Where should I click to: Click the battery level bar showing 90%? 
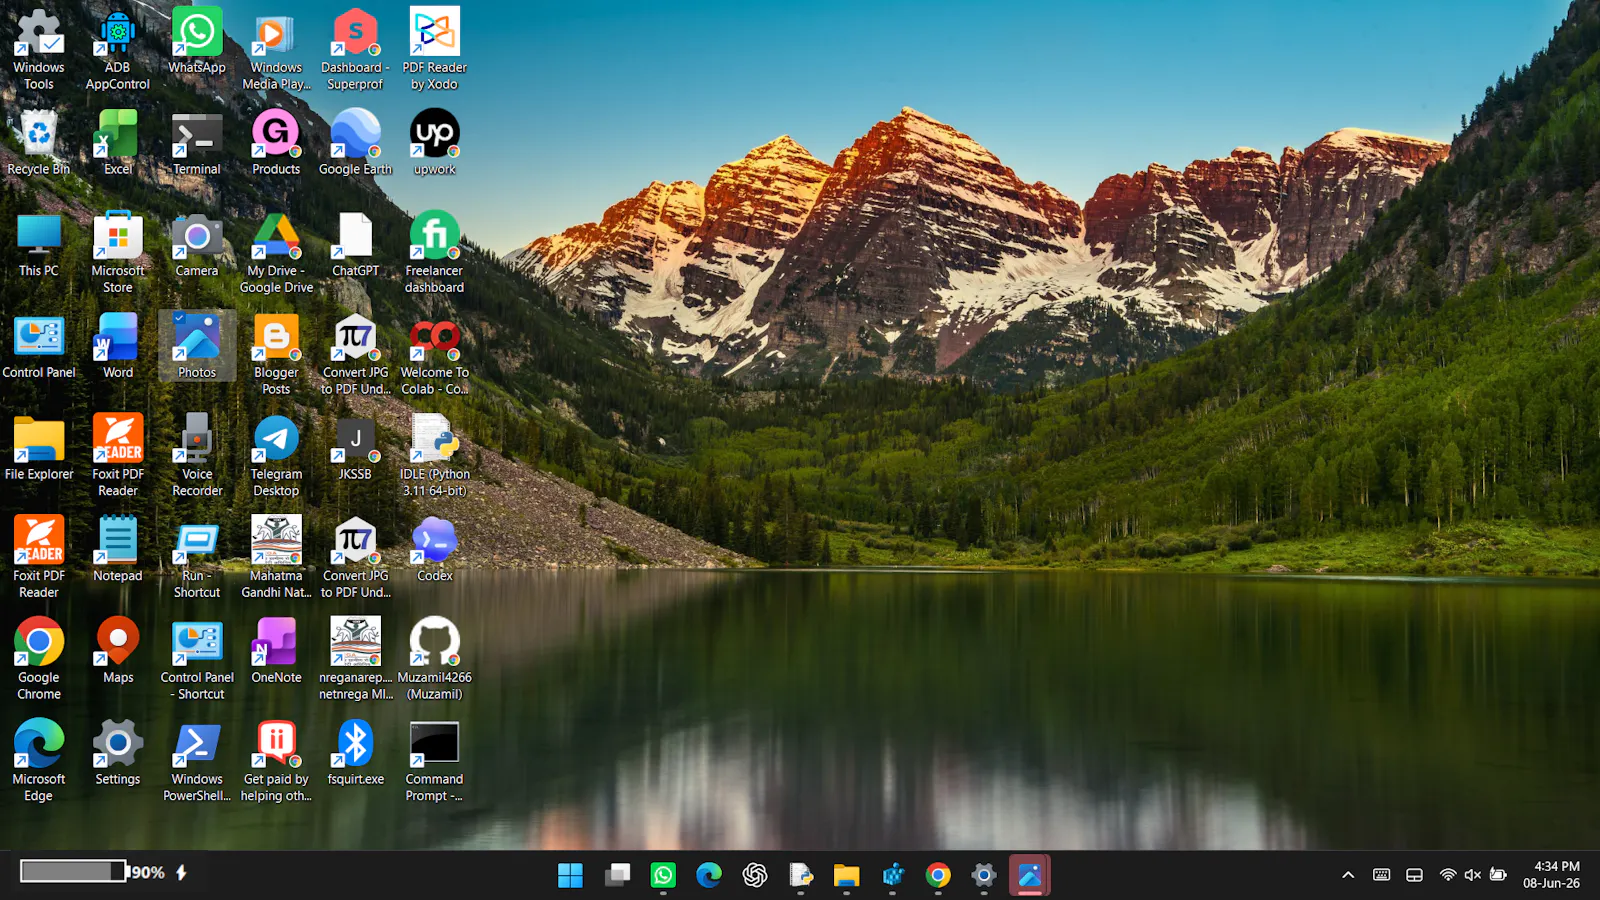pos(74,872)
